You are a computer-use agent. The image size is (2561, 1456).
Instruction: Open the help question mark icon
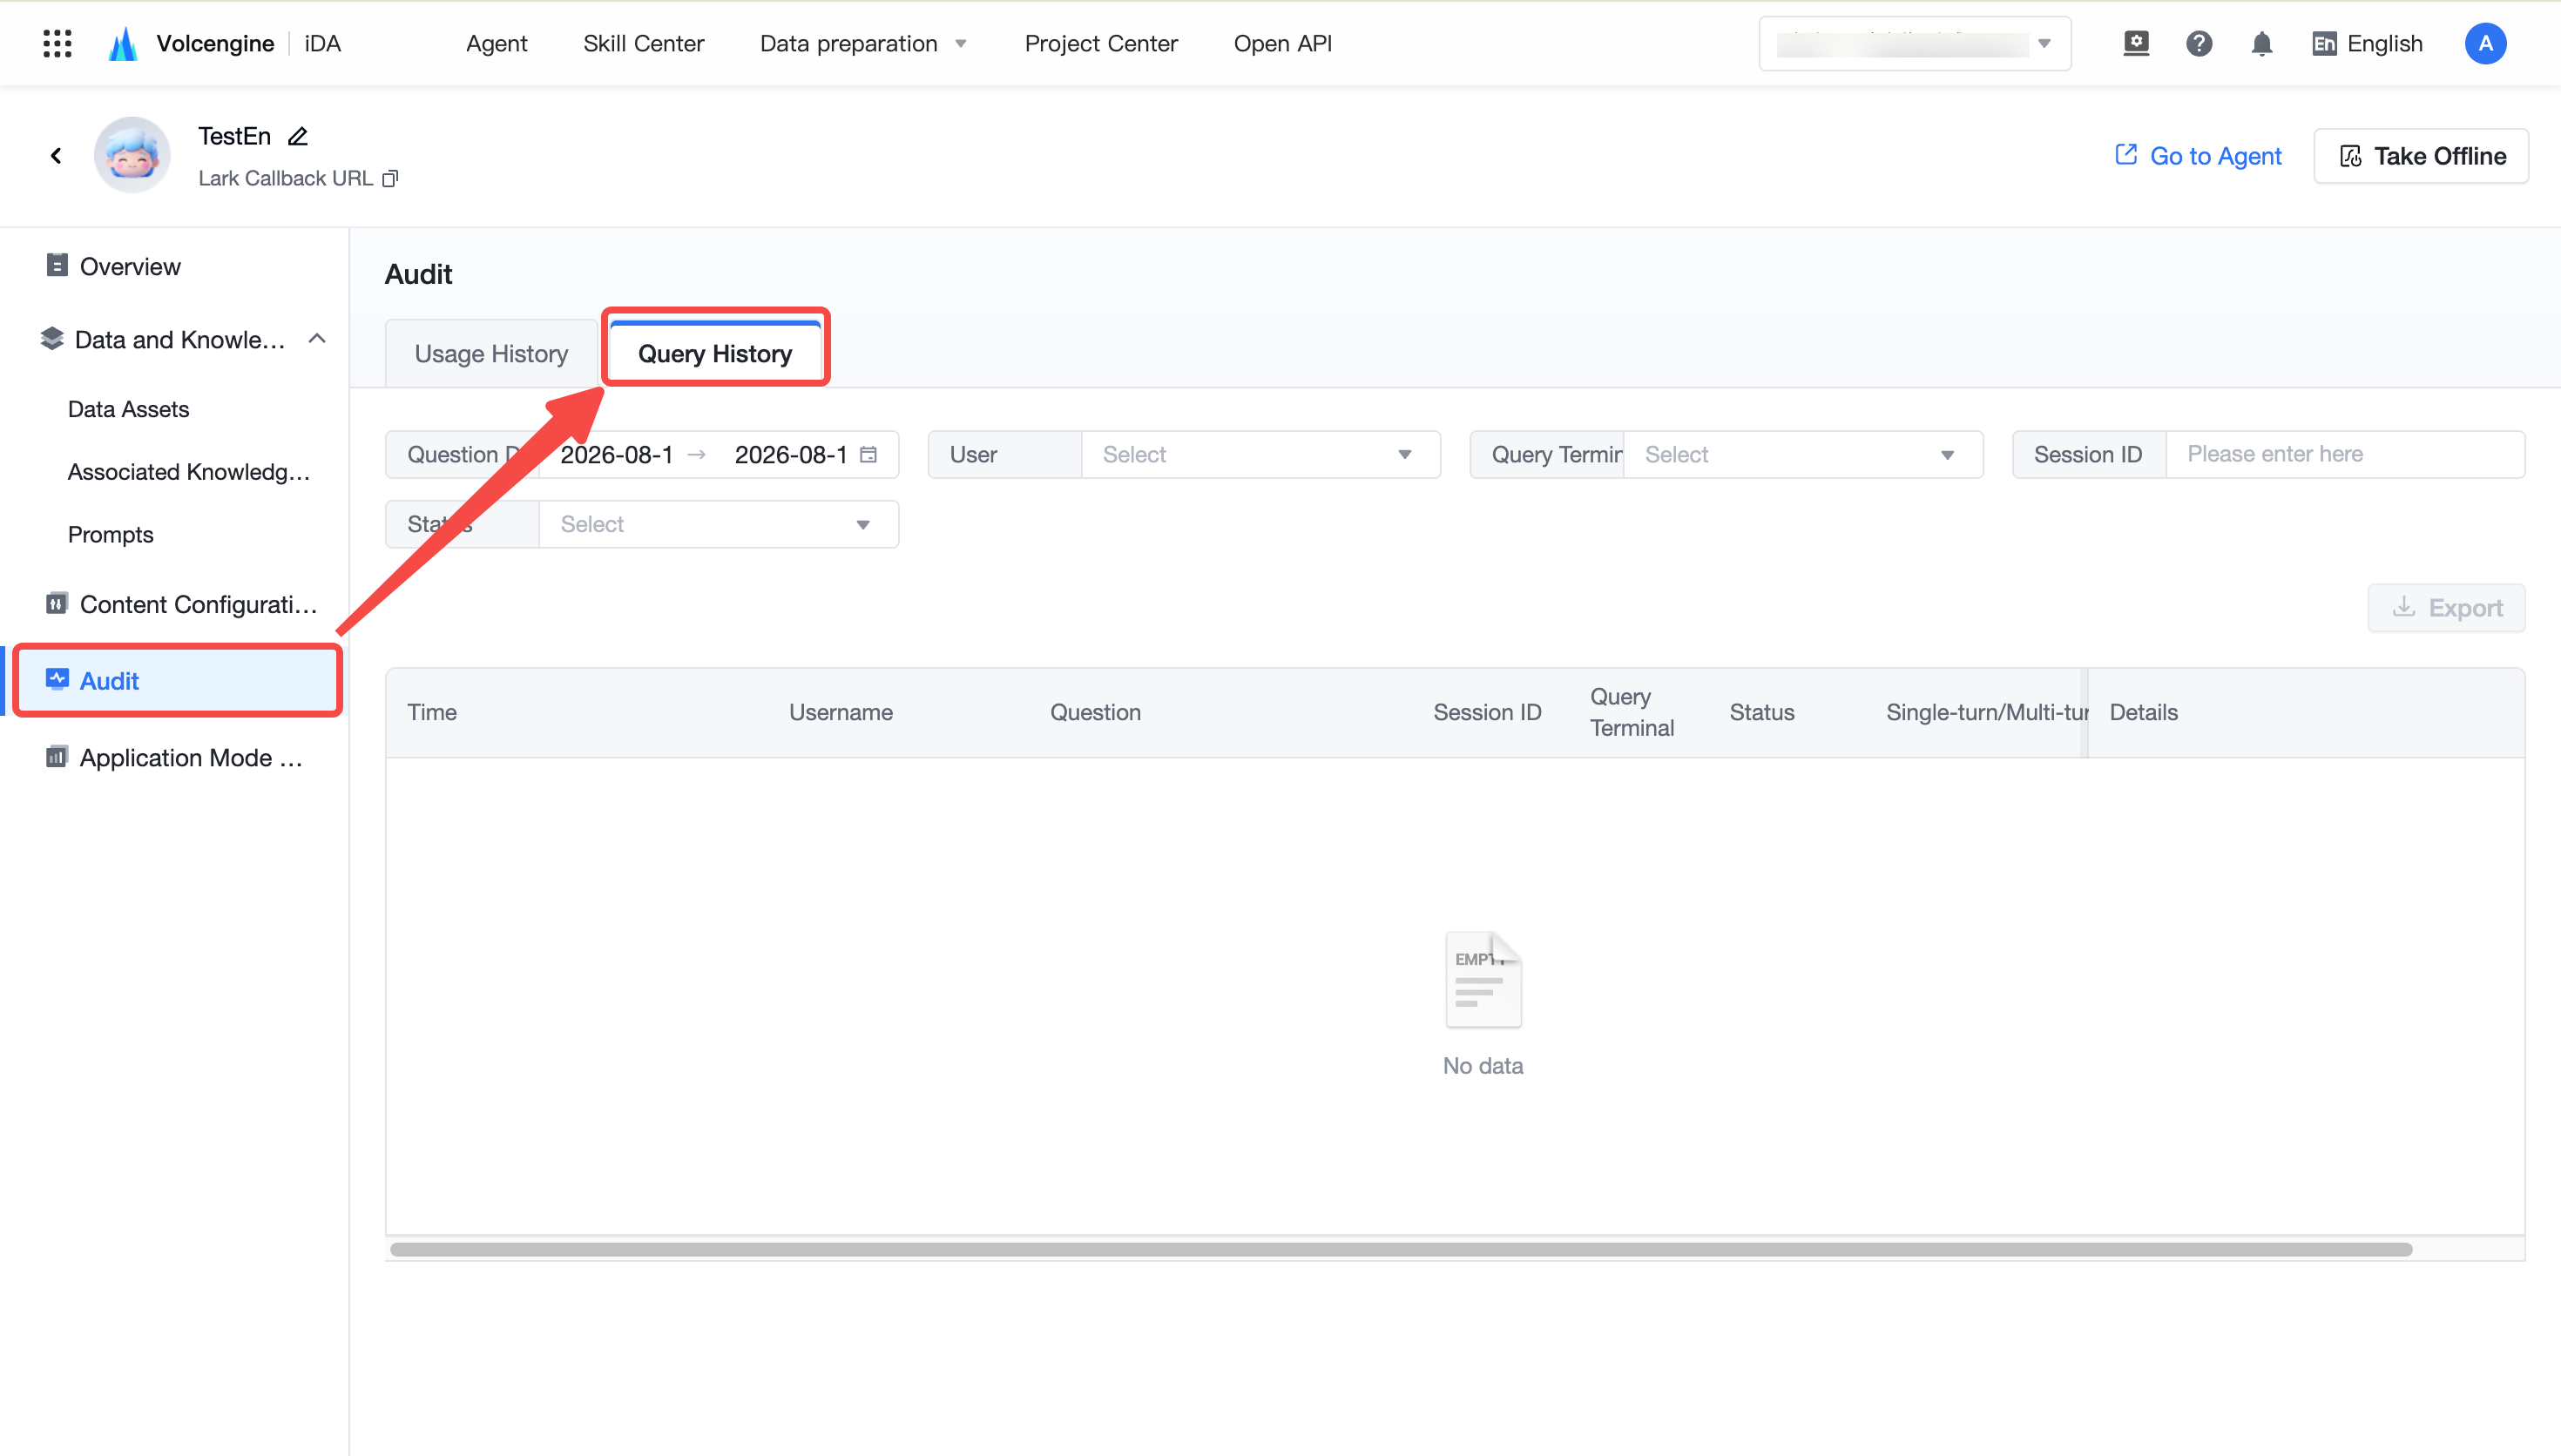(2199, 43)
